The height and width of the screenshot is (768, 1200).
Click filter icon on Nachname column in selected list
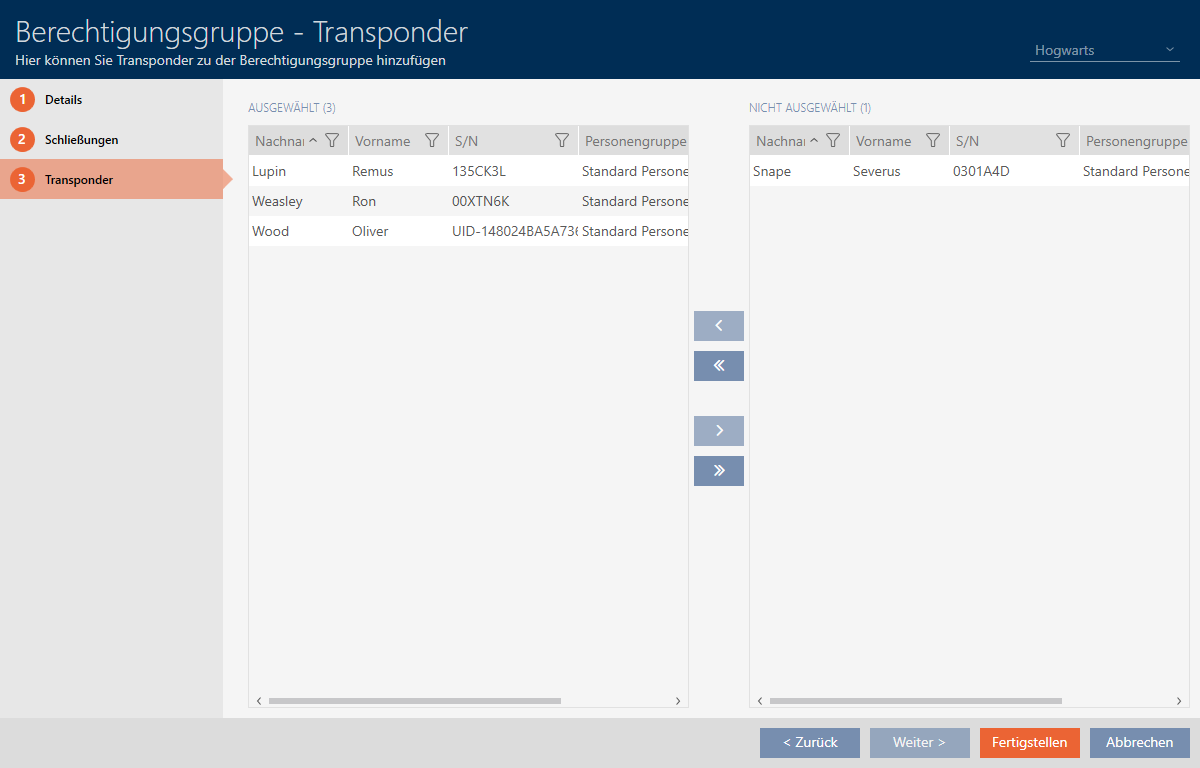[332, 141]
